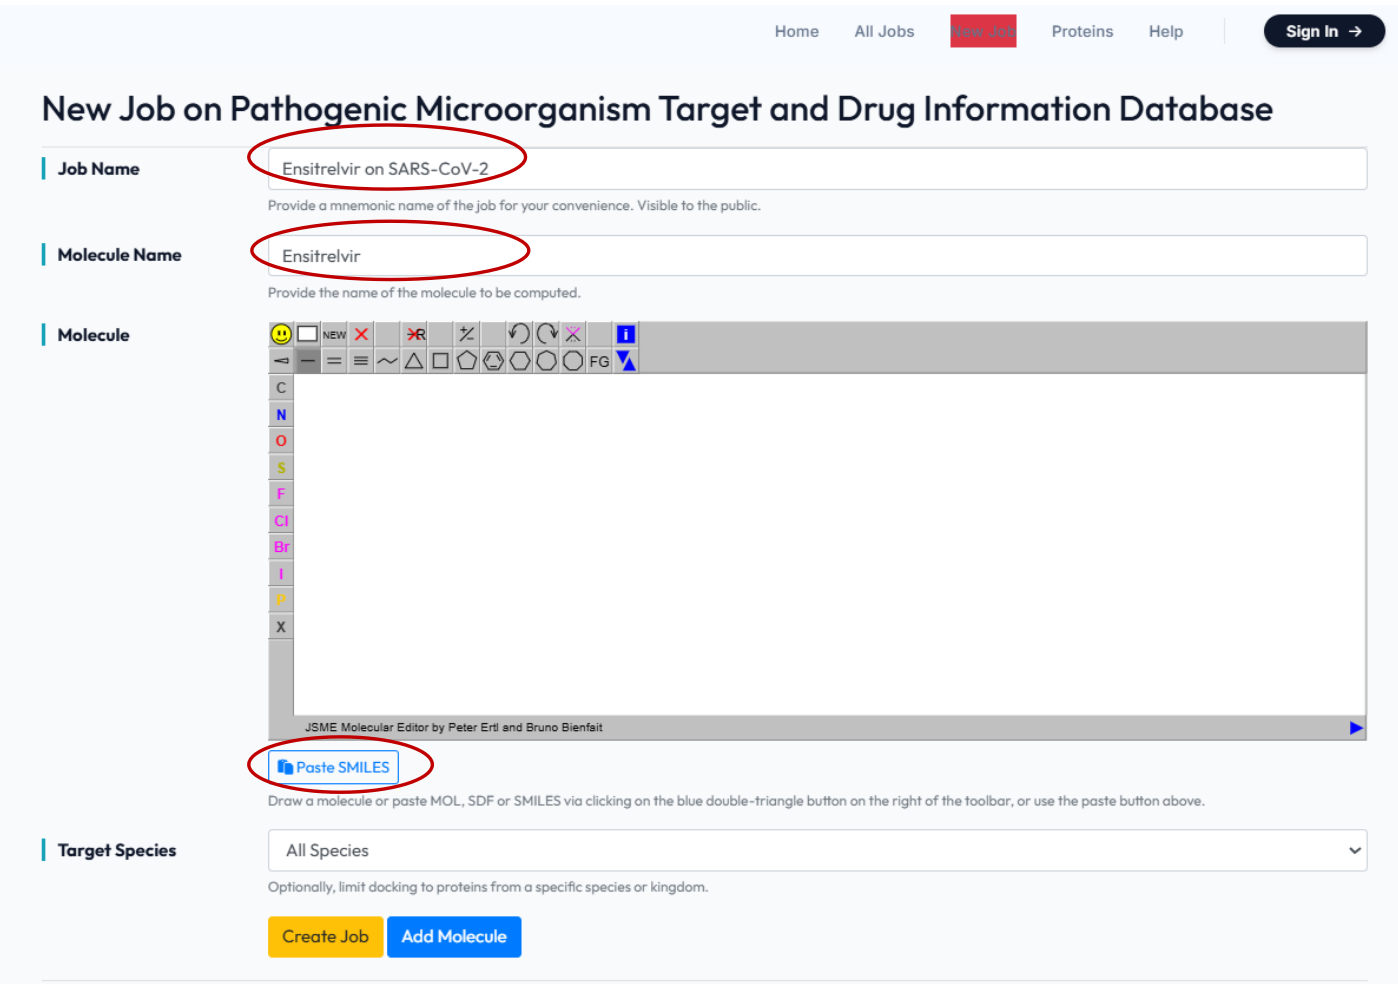The height and width of the screenshot is (984, 1398).
Task: Click the blue double-triangle paste menu button
Action: (x=626, y=361)
